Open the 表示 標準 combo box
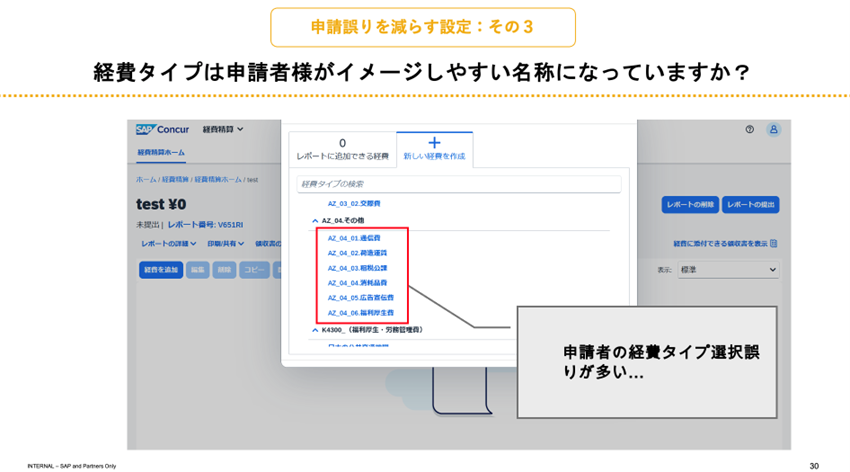The width and height of the screenshot is (850, 472). pyautogui.click(x=728, y=270)
